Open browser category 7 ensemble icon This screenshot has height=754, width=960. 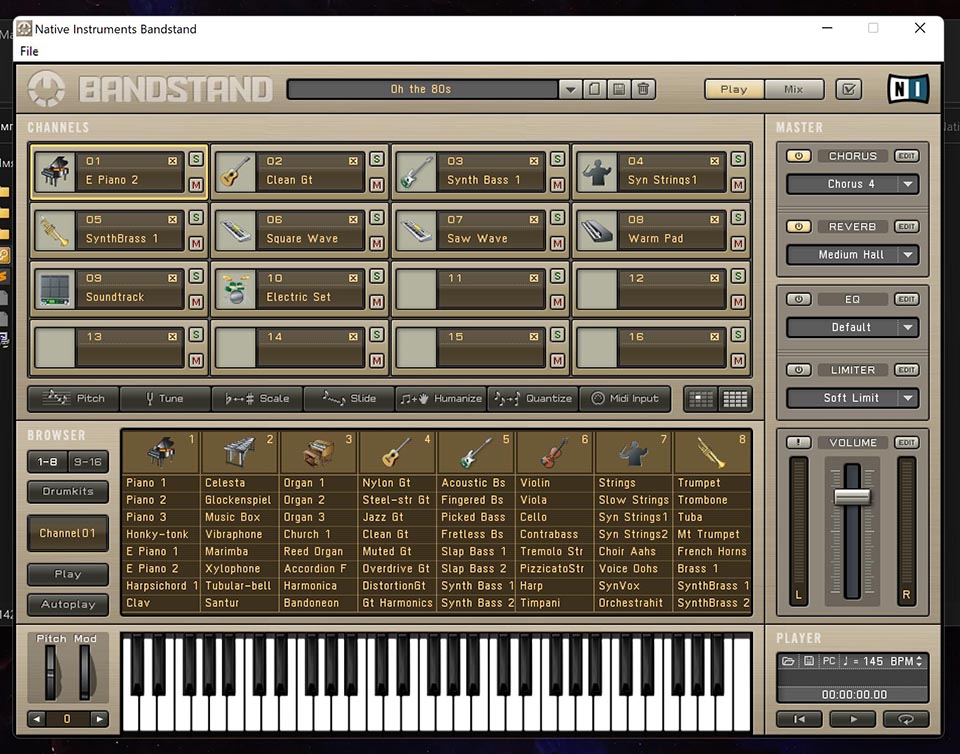click(633, 453)
